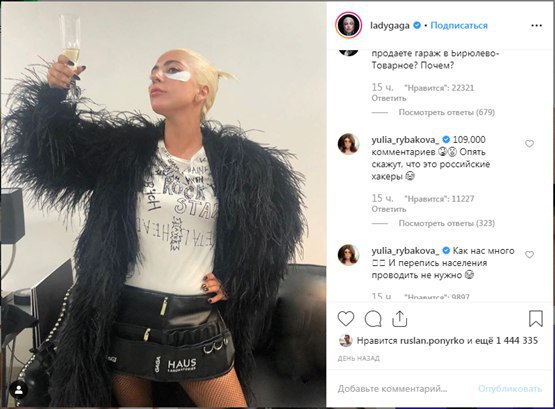Share the post with the upload icon

pos(400,318)
